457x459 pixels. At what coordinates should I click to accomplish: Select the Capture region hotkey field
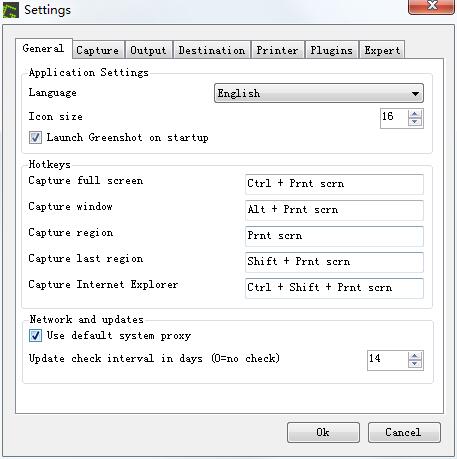(334, 236)
